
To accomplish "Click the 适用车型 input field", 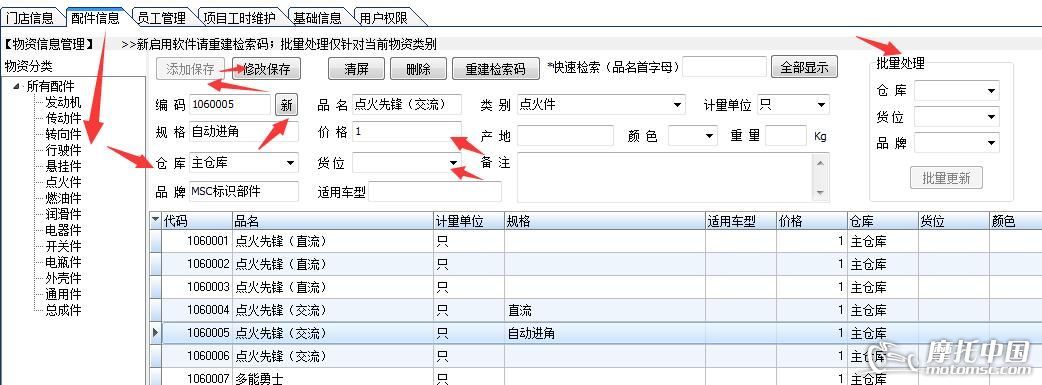I will click(435, 192).
